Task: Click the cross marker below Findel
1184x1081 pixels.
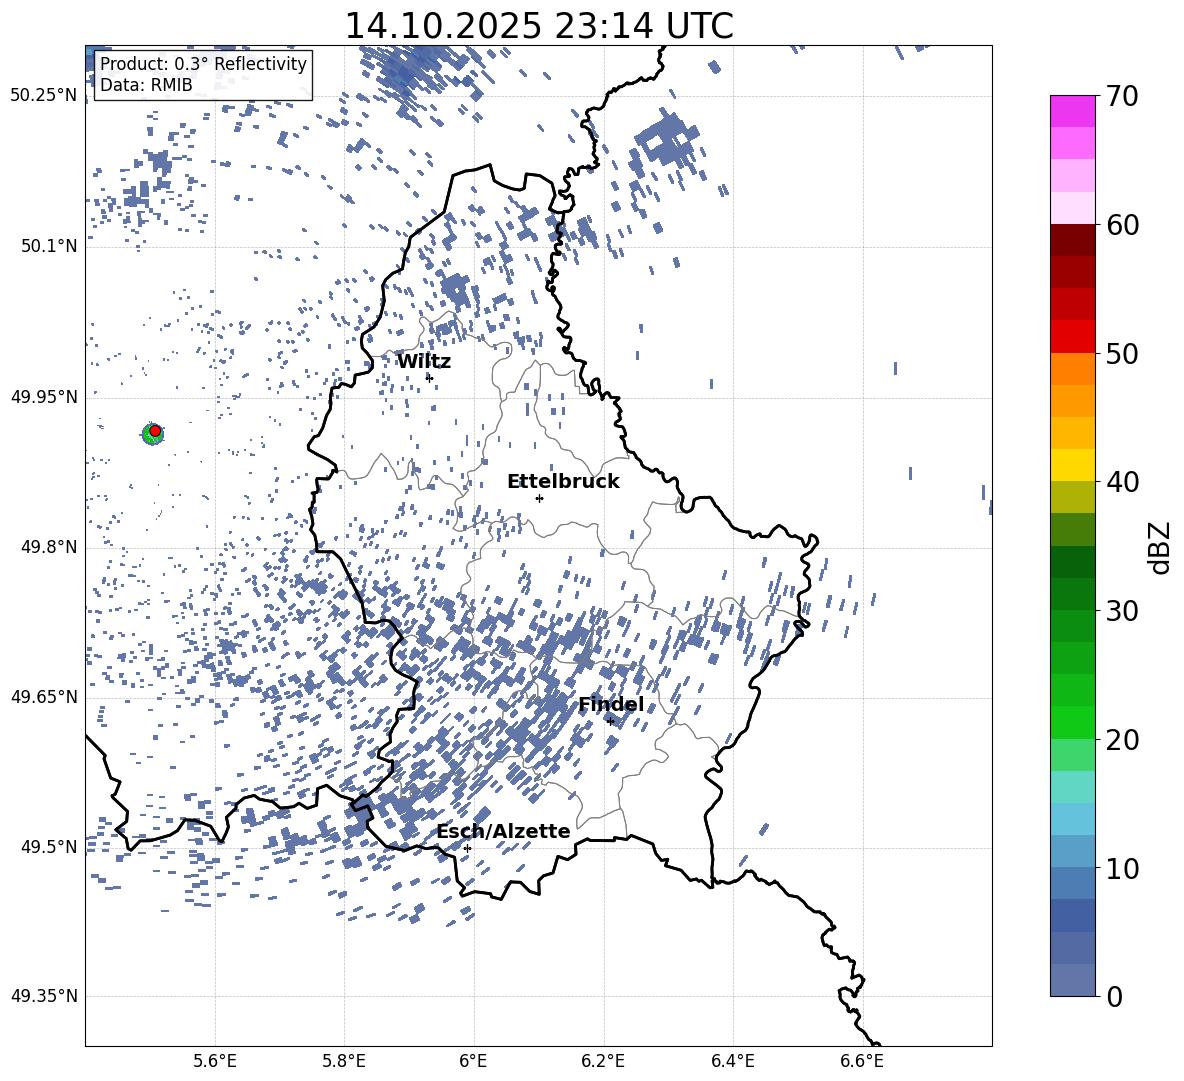Action: tap(610, 721)
